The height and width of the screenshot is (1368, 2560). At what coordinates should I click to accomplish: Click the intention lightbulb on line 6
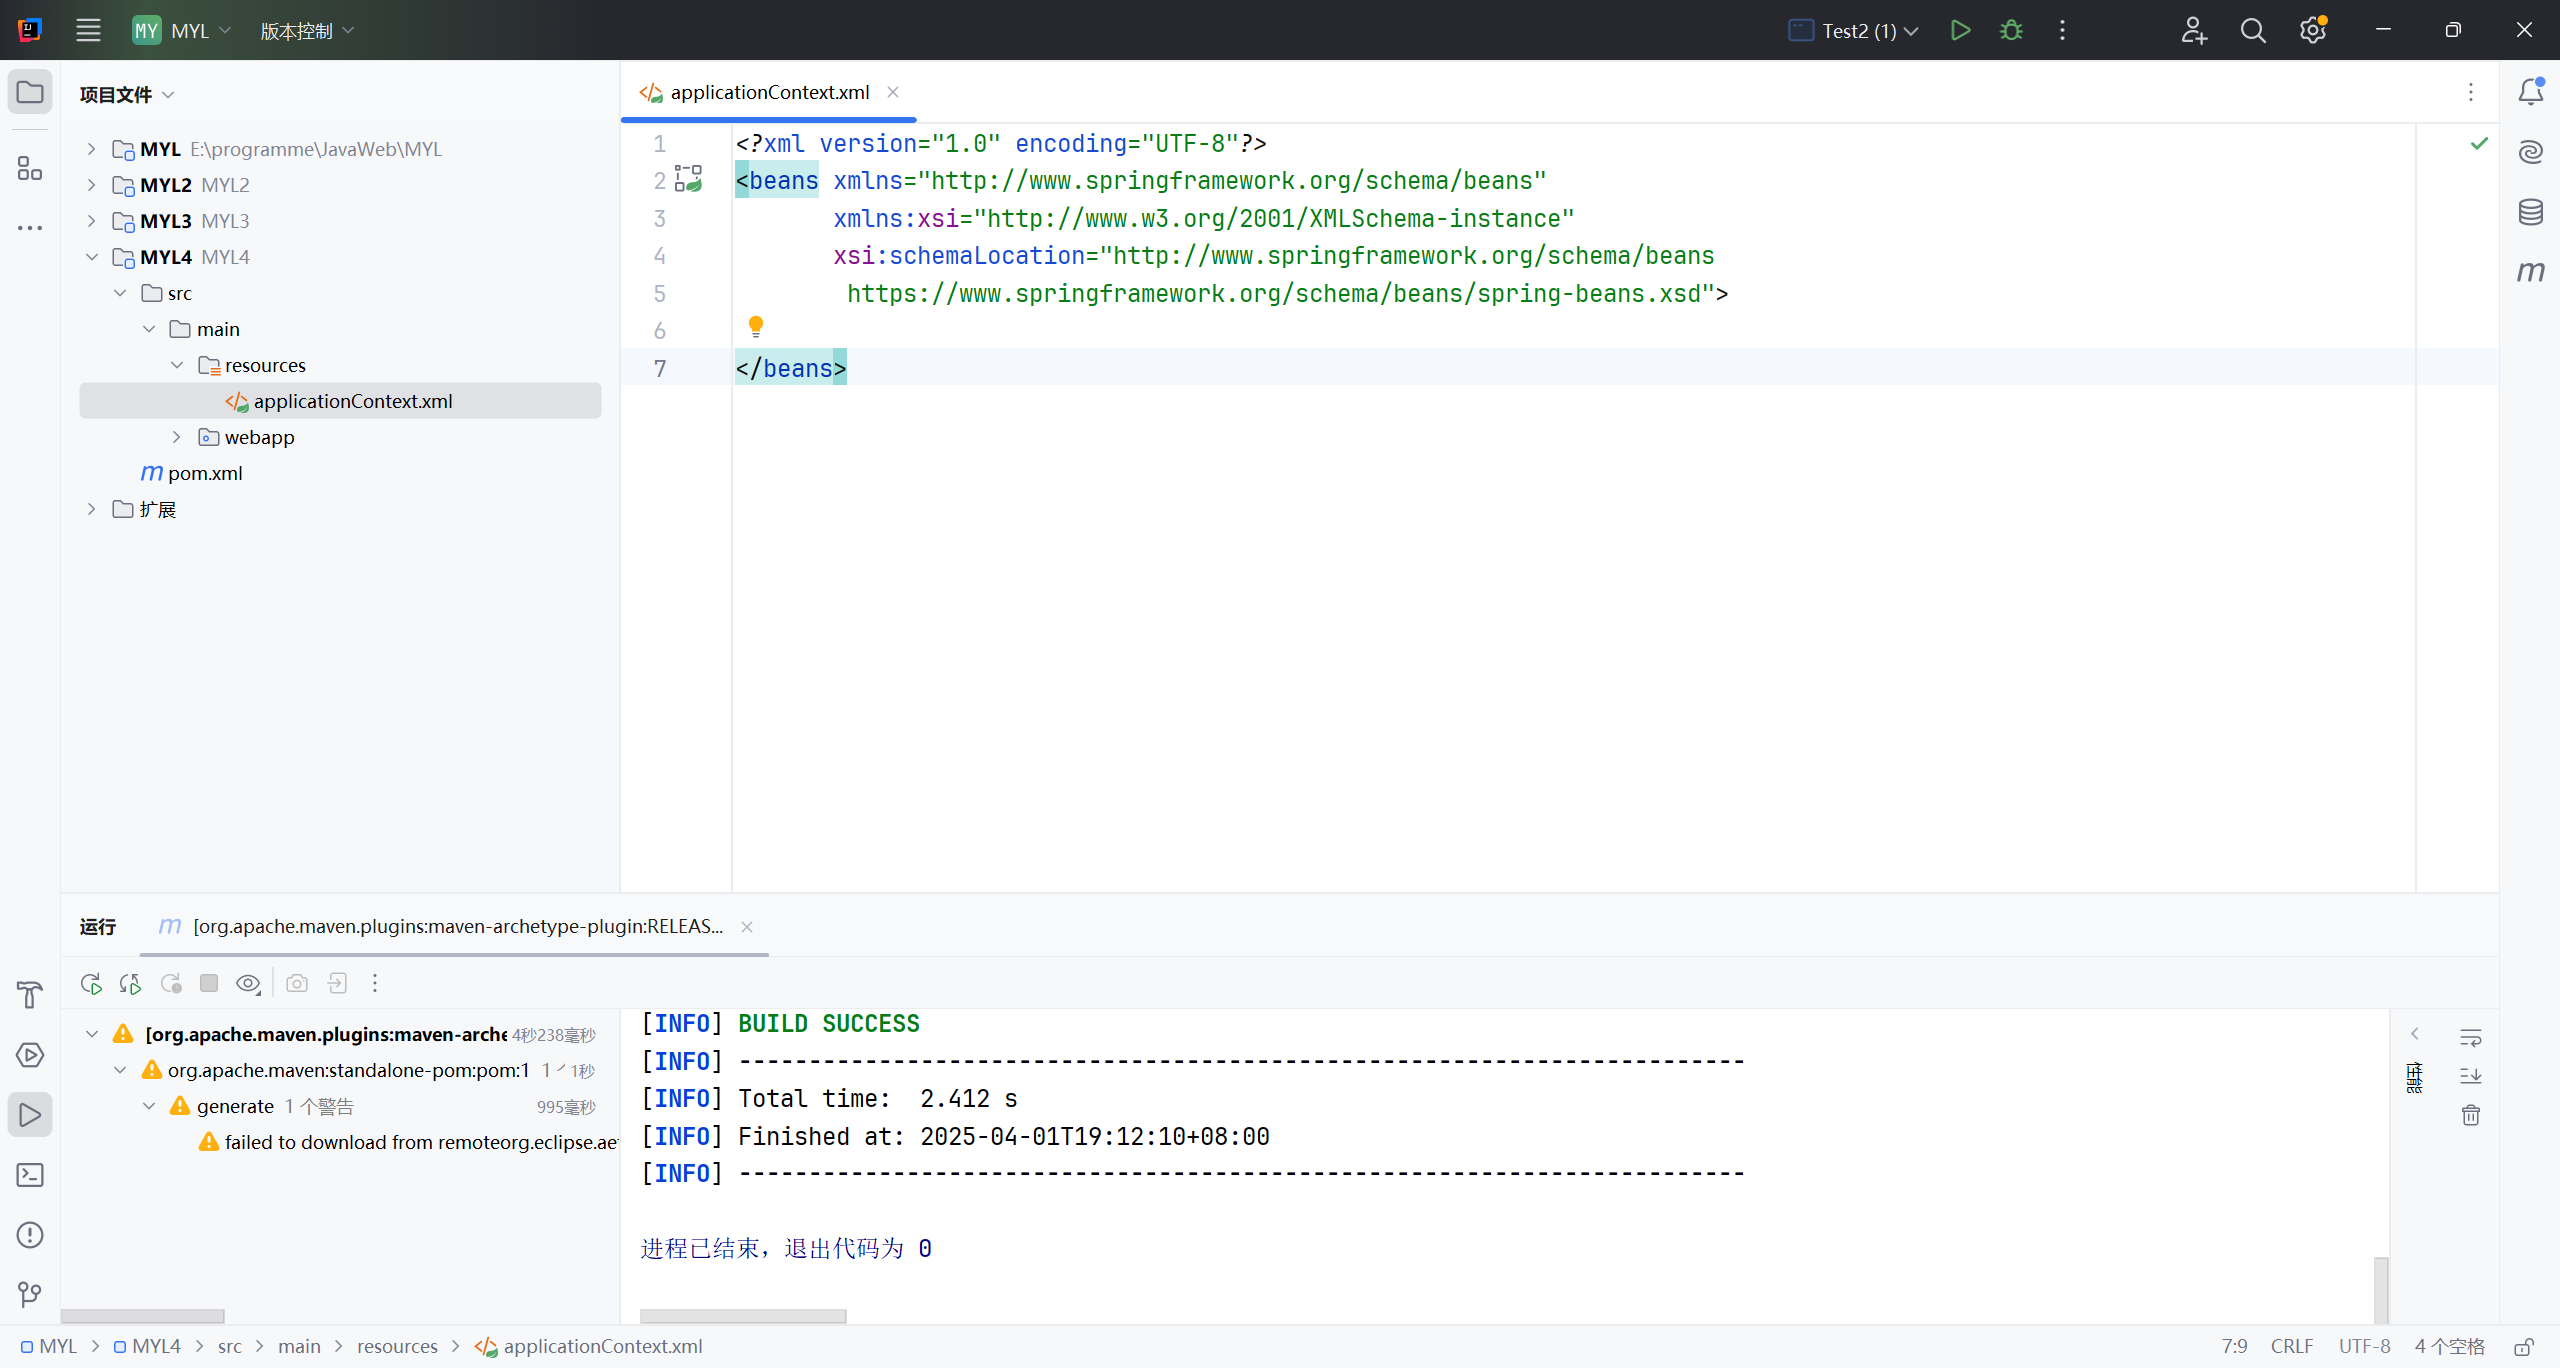756,326
